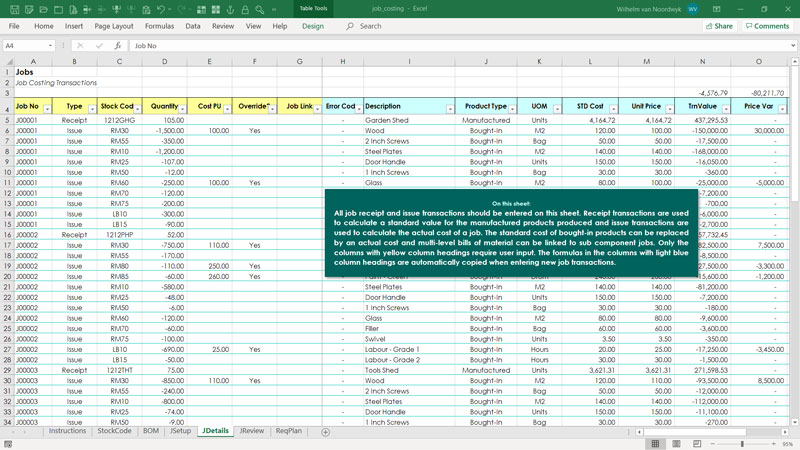Click the Save As edit icon beside Save
The image size is (800, 450).
point(29,9)
